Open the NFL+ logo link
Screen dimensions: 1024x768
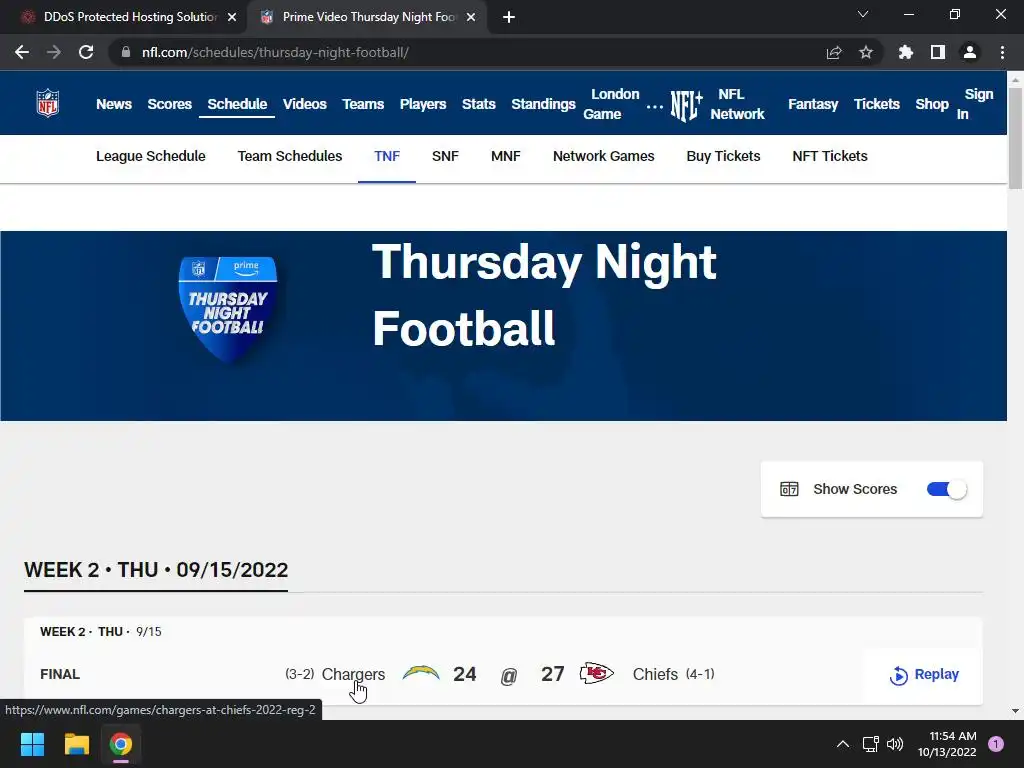pos(686,104)
